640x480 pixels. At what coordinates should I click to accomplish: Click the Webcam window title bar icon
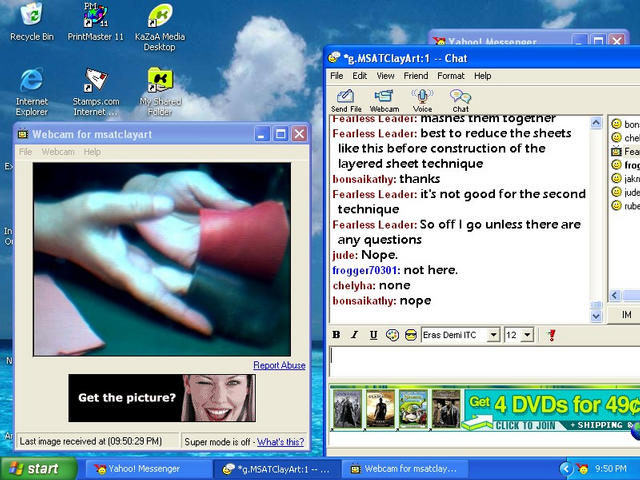[x=23, y=134]
